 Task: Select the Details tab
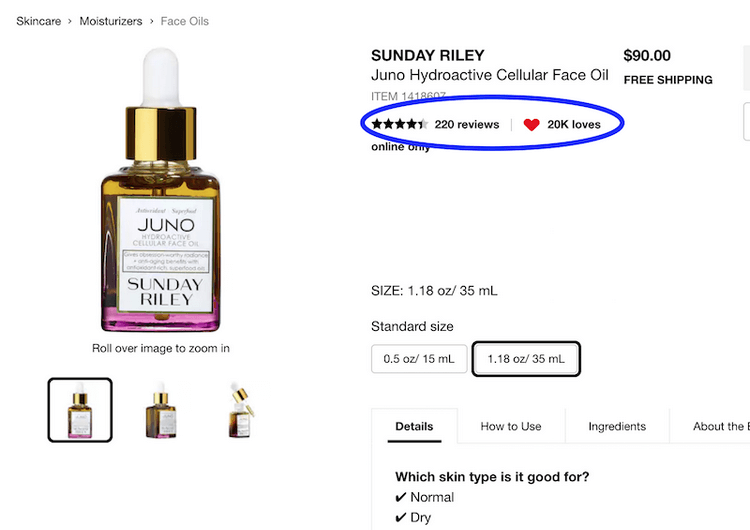click(414, 426)
